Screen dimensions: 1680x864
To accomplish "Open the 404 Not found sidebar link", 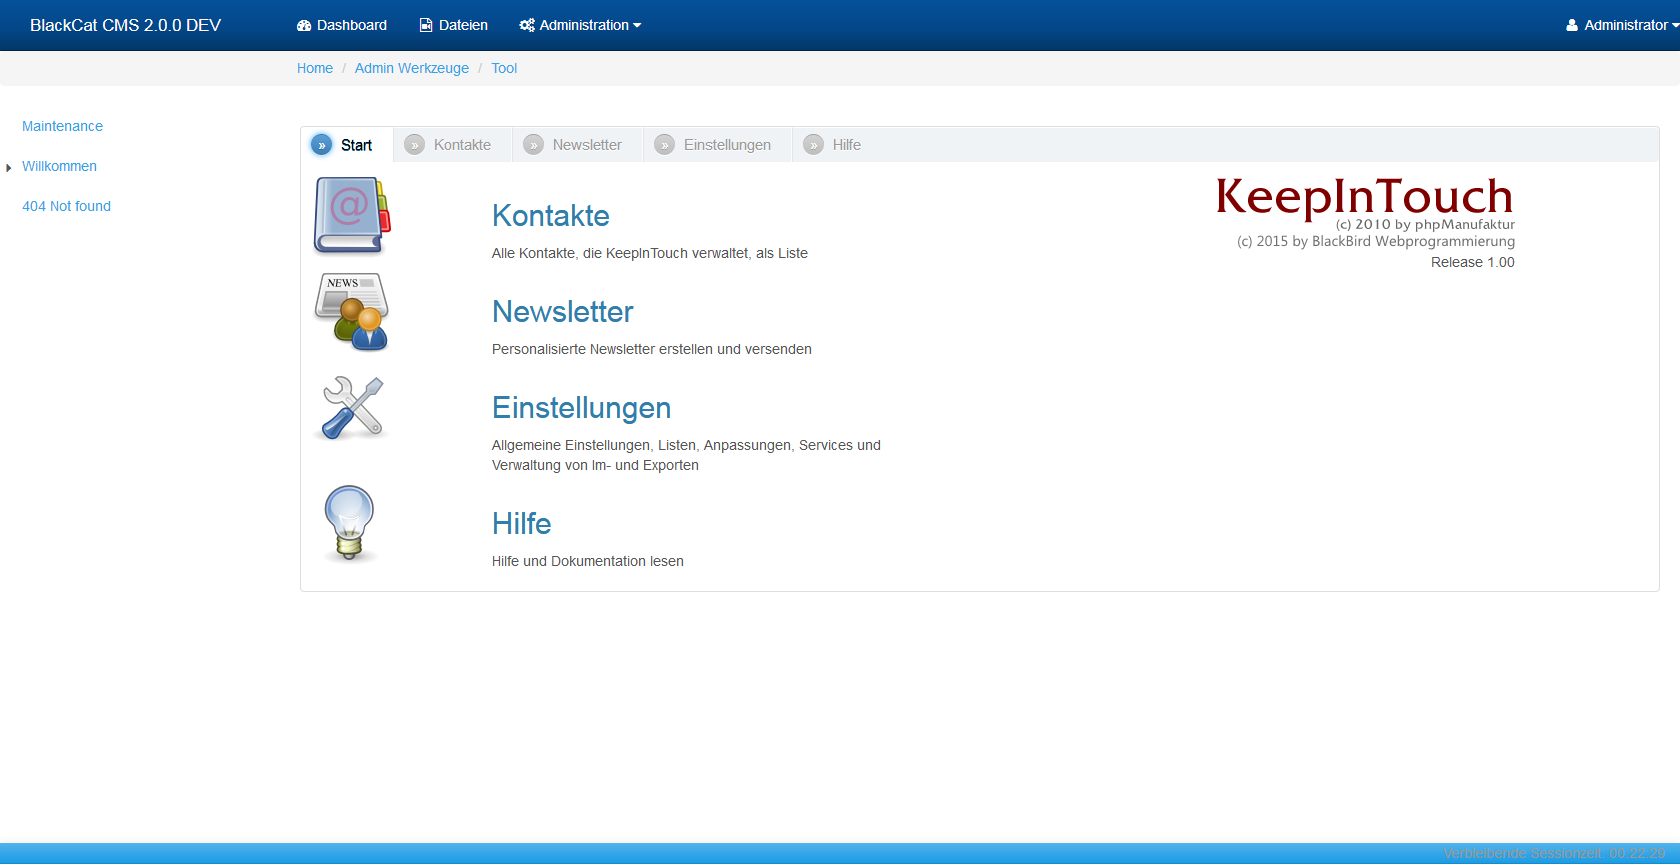I will [66, 206].
